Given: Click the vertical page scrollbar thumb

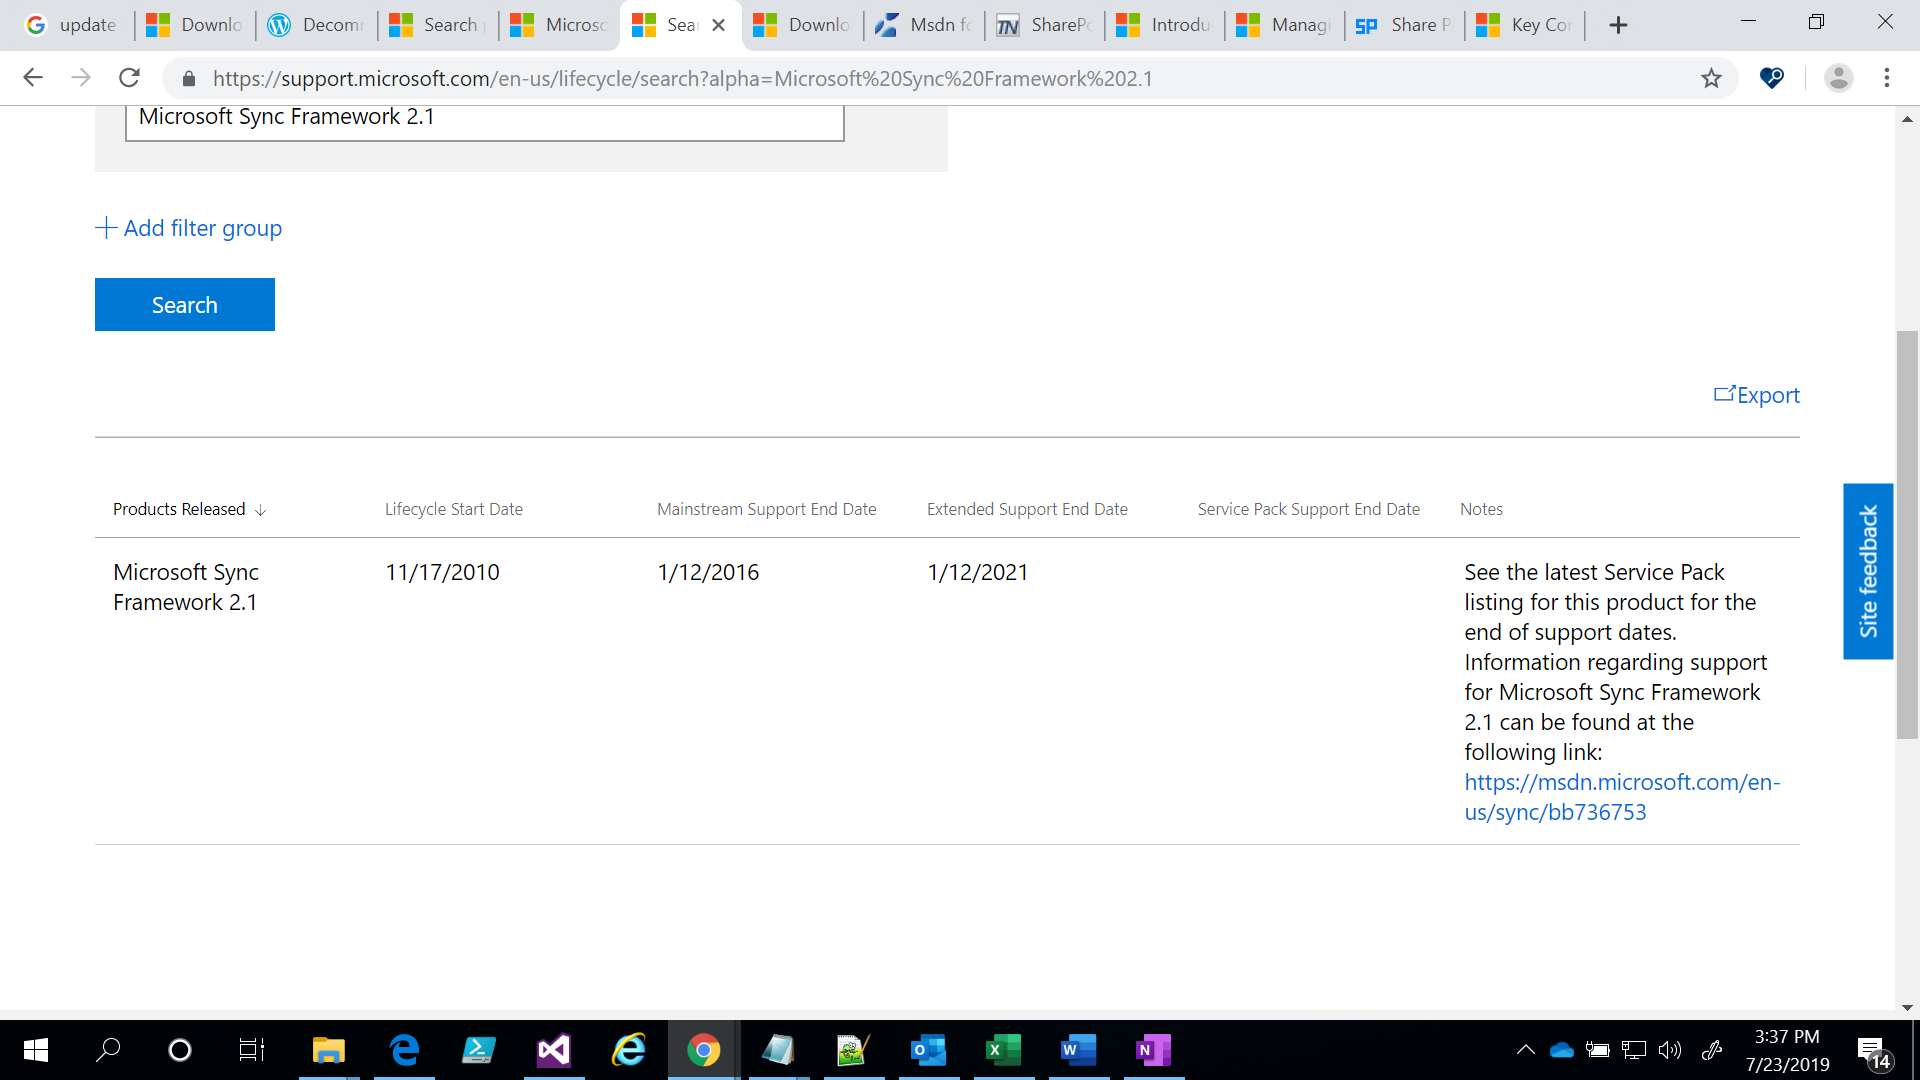Looking at the screenshot, I should [1907, 535].
